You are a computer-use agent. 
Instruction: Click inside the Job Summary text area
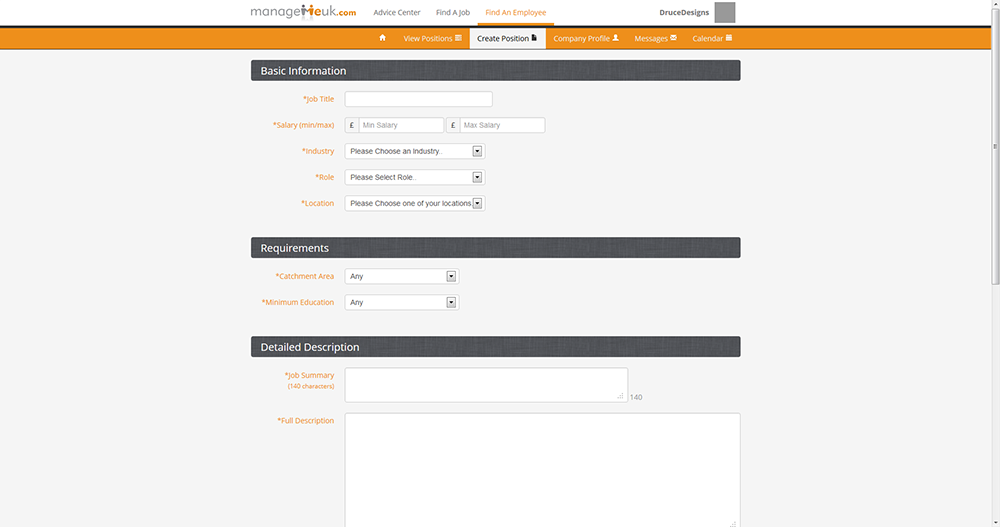point(485,384)
